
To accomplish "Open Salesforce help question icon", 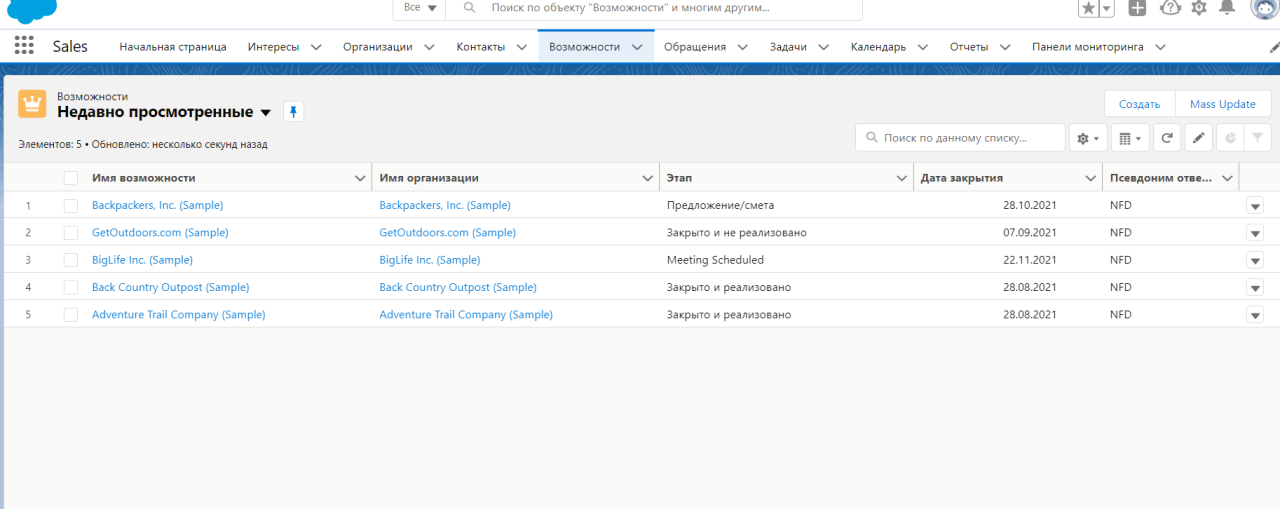I will (x=1169, y=8).
